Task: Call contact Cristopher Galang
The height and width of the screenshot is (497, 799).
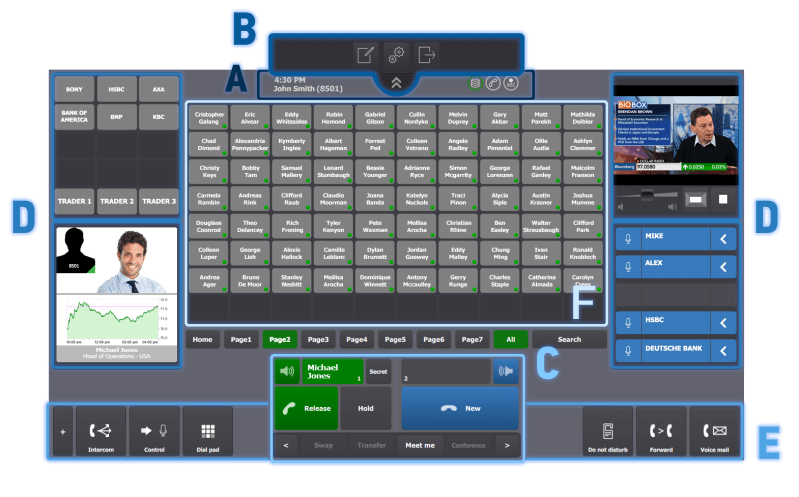Action: pos(209,118)
